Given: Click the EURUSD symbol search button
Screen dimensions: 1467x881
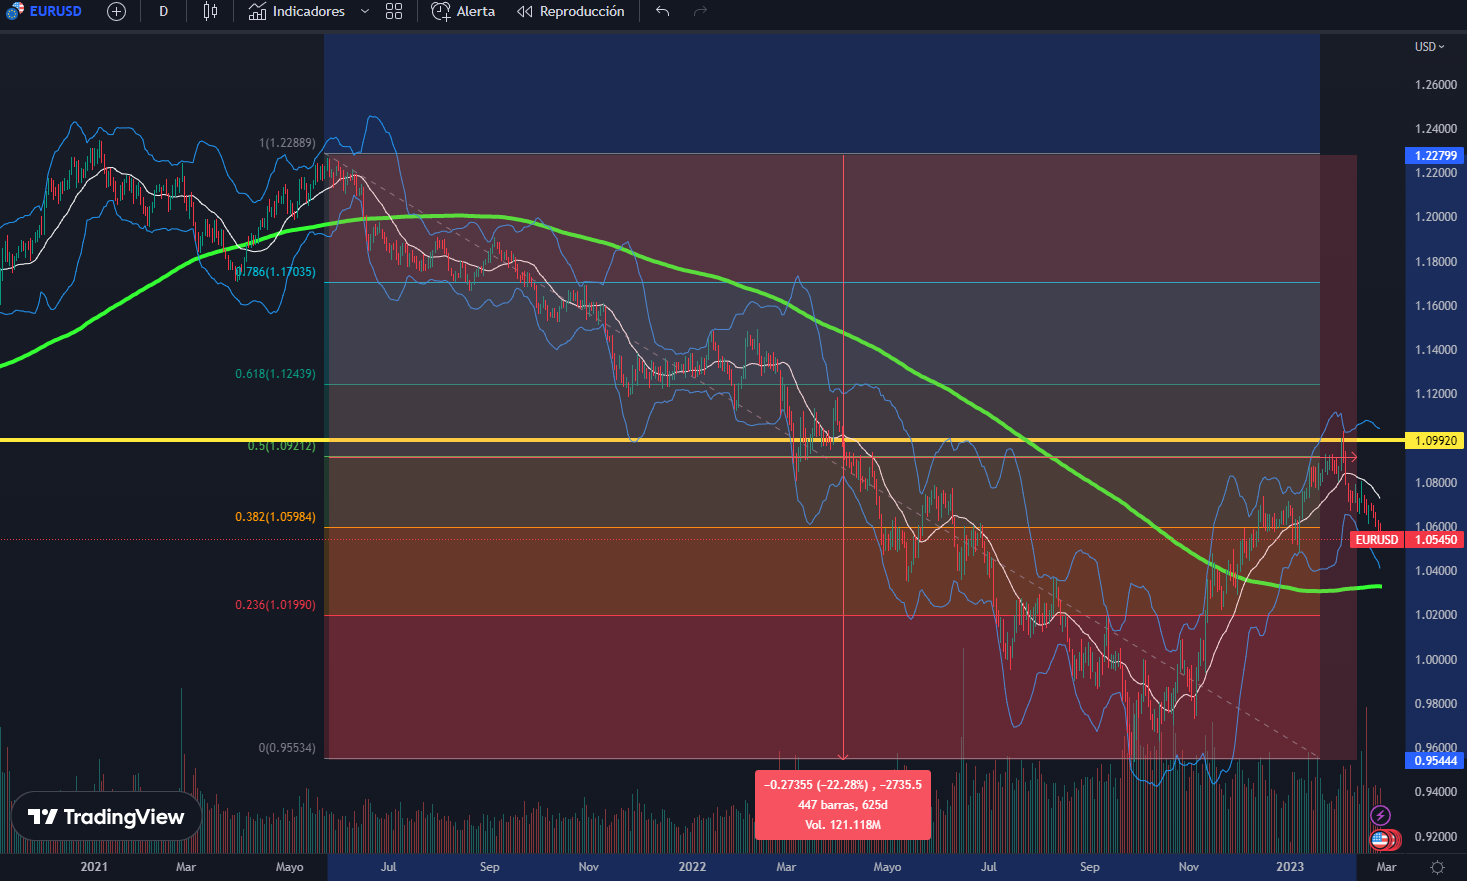Looking at the screenshot, I should (x=45, y=11).
